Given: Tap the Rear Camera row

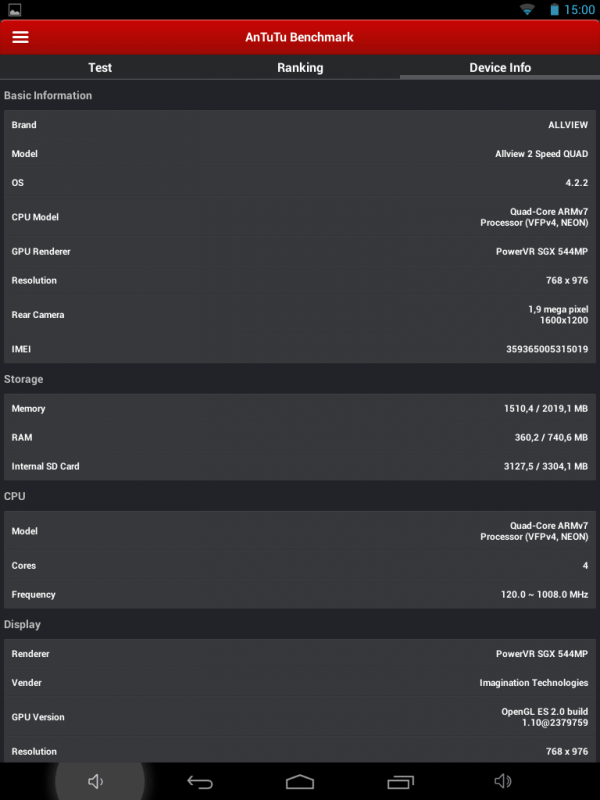Looking at the screenshot, I should (300, 315).
